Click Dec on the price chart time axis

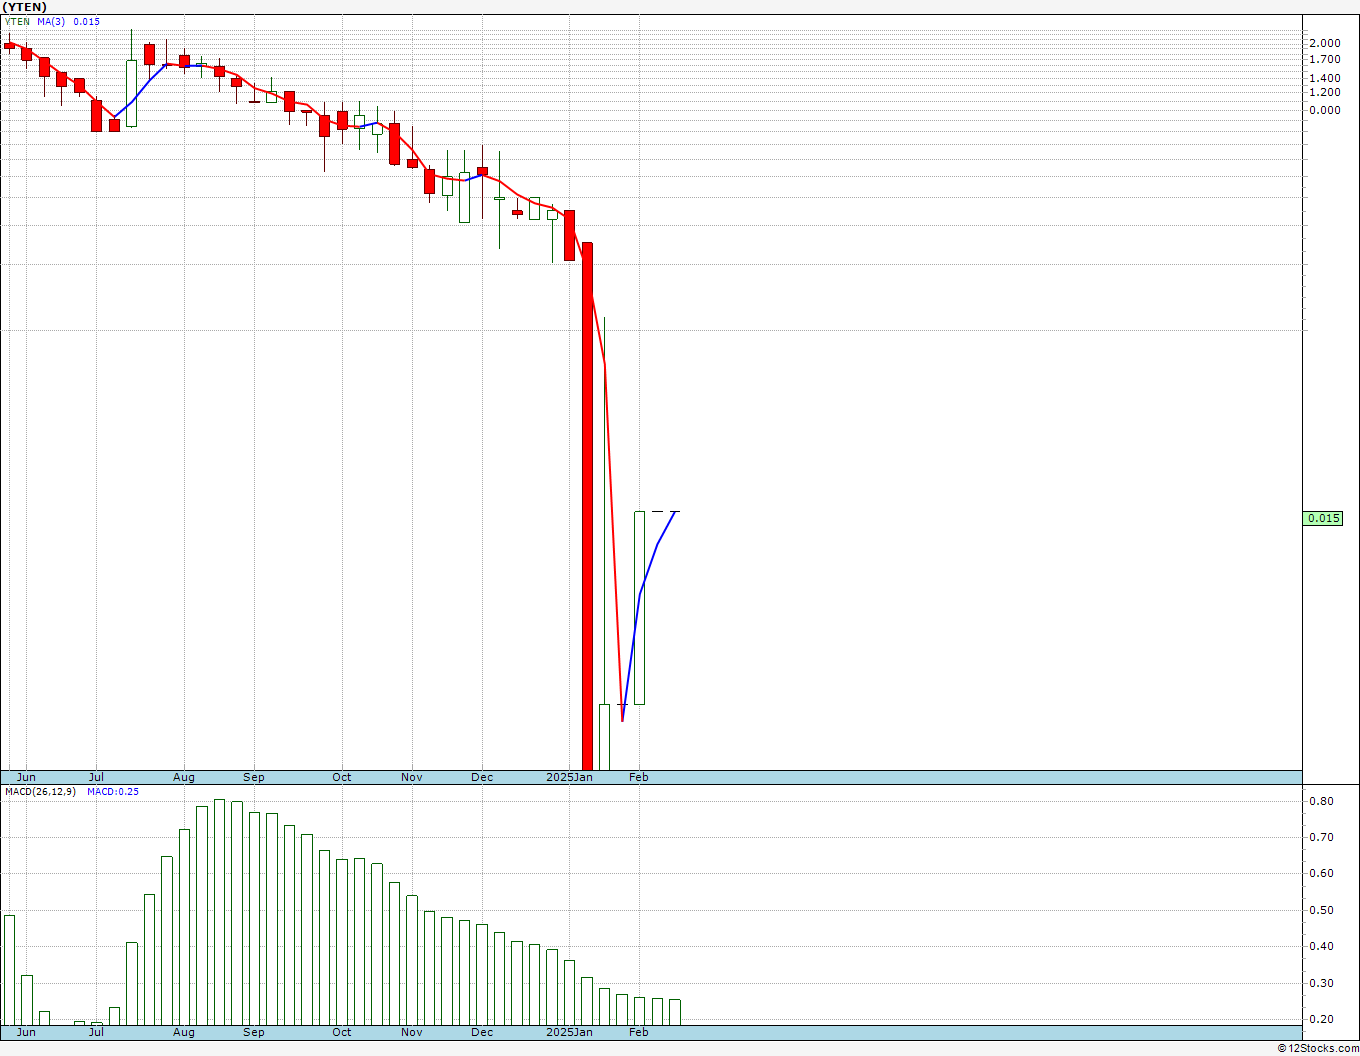click(x=482, y=777)
